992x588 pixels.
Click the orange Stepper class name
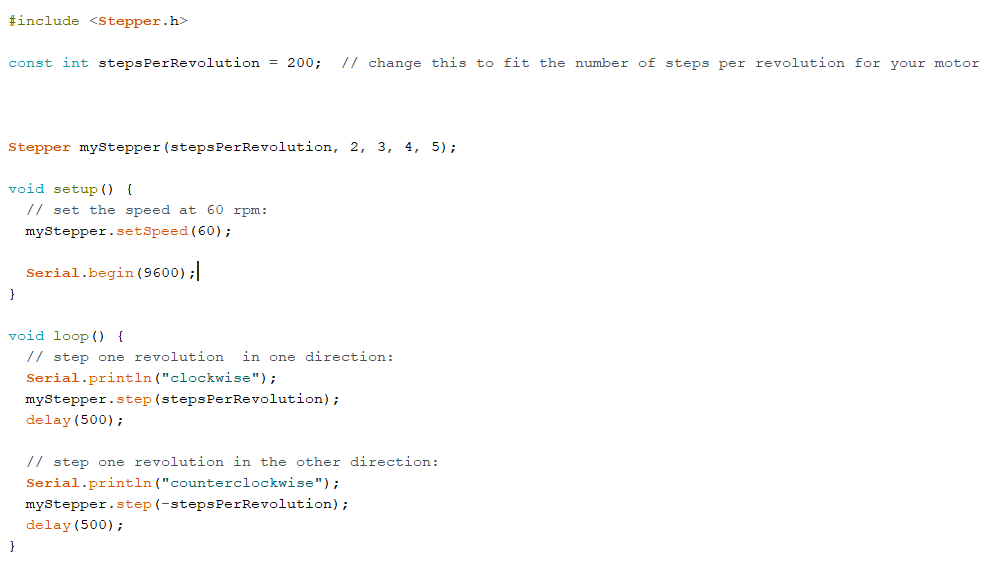pyautogui.click(x=39, y=147)
